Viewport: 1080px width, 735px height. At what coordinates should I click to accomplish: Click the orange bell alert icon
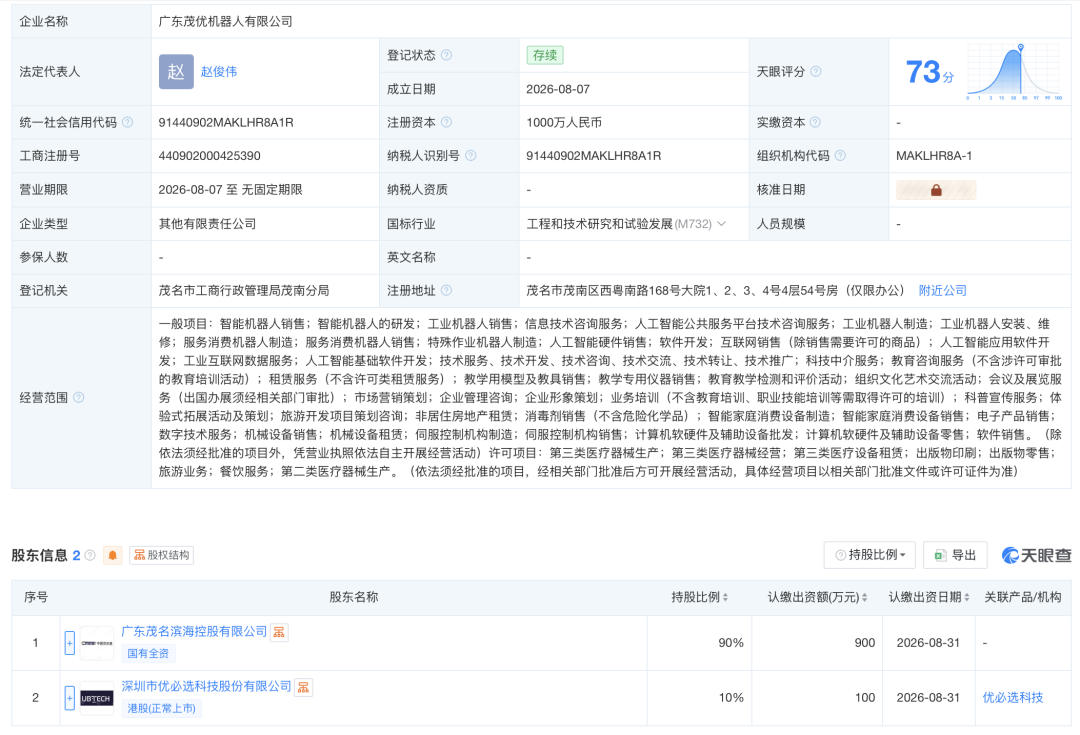[x=112, y=555]
